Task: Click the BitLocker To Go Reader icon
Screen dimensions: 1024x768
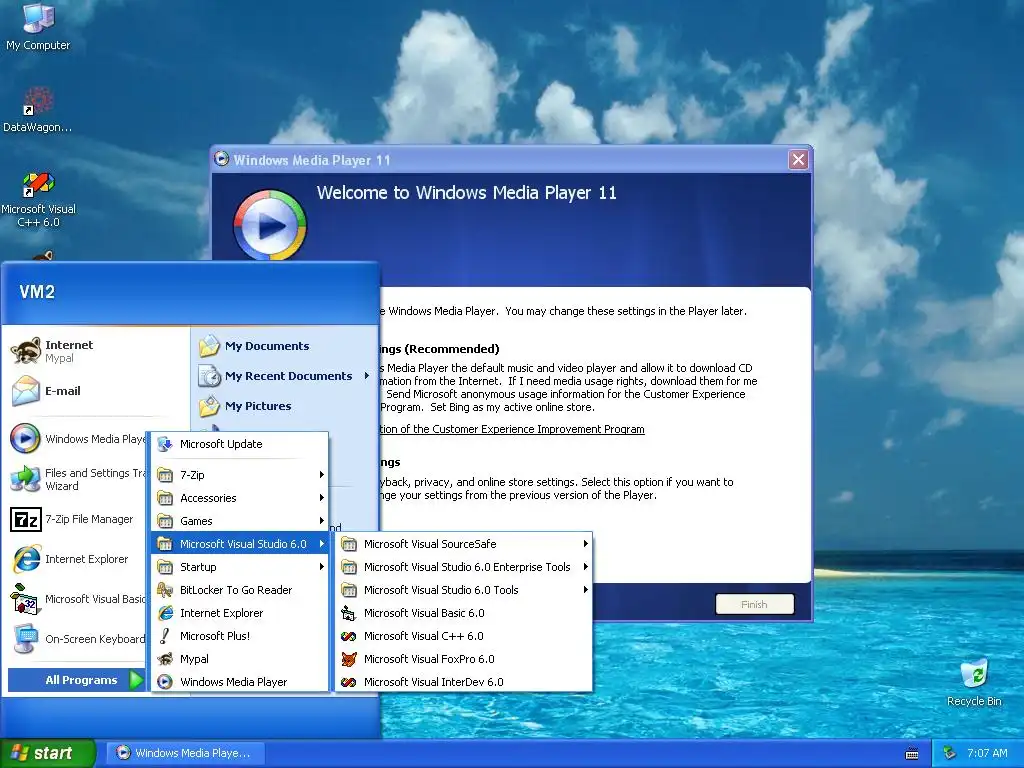Action: (165, 590)
